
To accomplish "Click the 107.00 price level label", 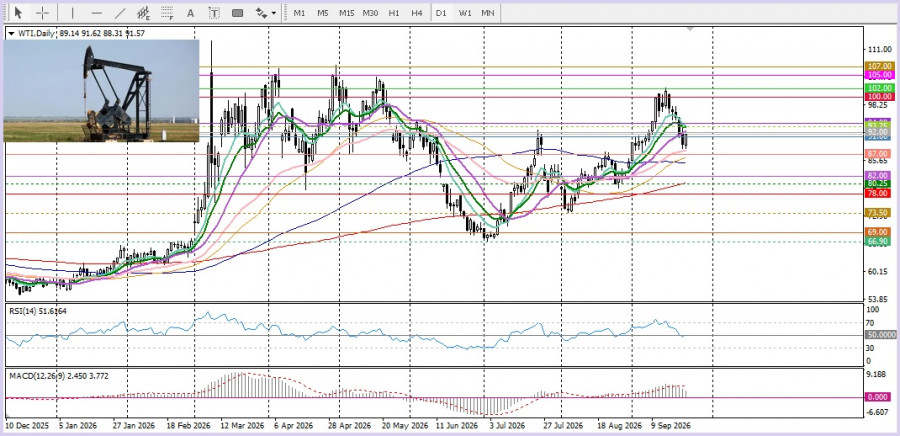I will pos(880,67).
